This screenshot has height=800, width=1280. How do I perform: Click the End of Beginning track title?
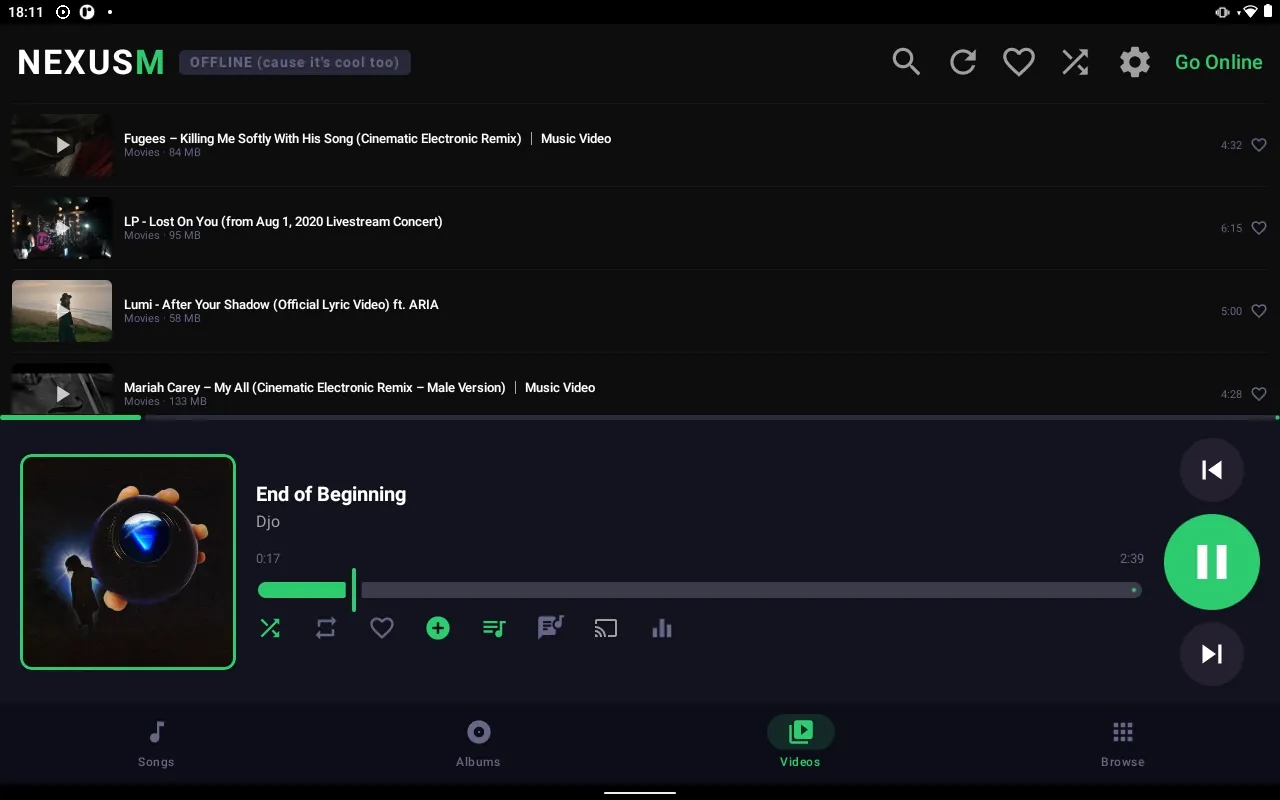(x=331, y=494)
